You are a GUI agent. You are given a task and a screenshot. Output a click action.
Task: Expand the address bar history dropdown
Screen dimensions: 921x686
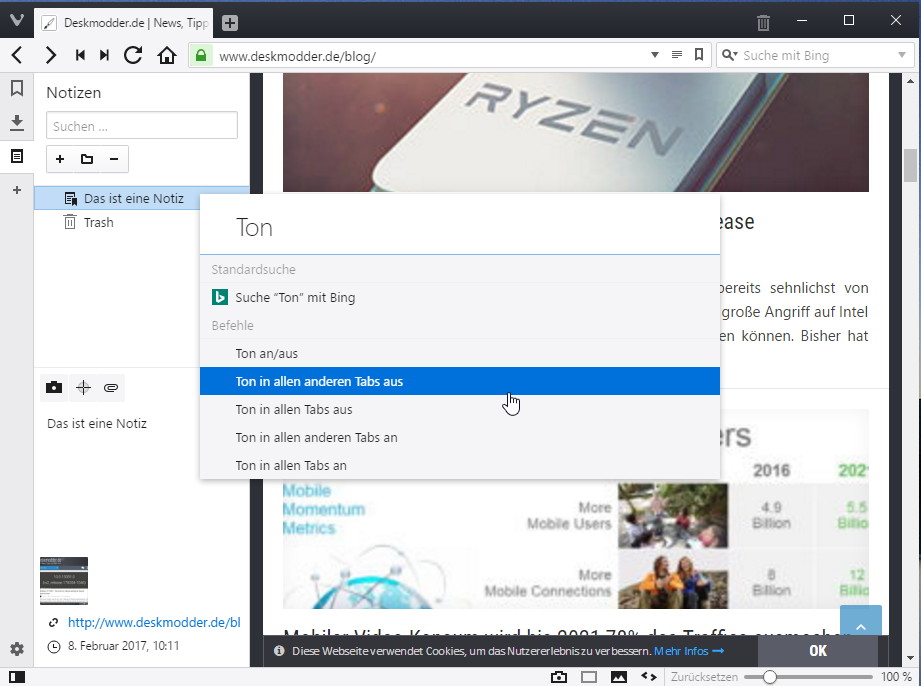click(x=655, y=55)
